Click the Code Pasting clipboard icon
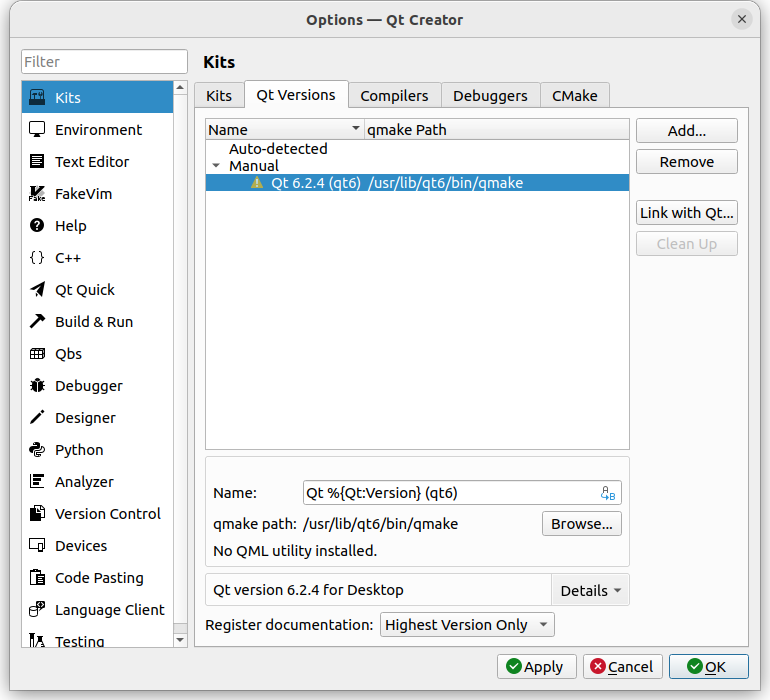This screenshot has width=770, height=700. [x=37, y=577]
